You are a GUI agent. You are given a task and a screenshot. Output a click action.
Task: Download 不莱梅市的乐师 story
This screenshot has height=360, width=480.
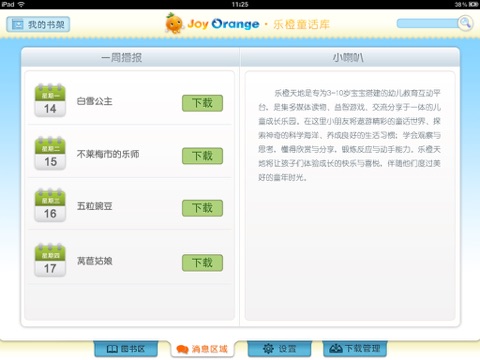point(202,156)
